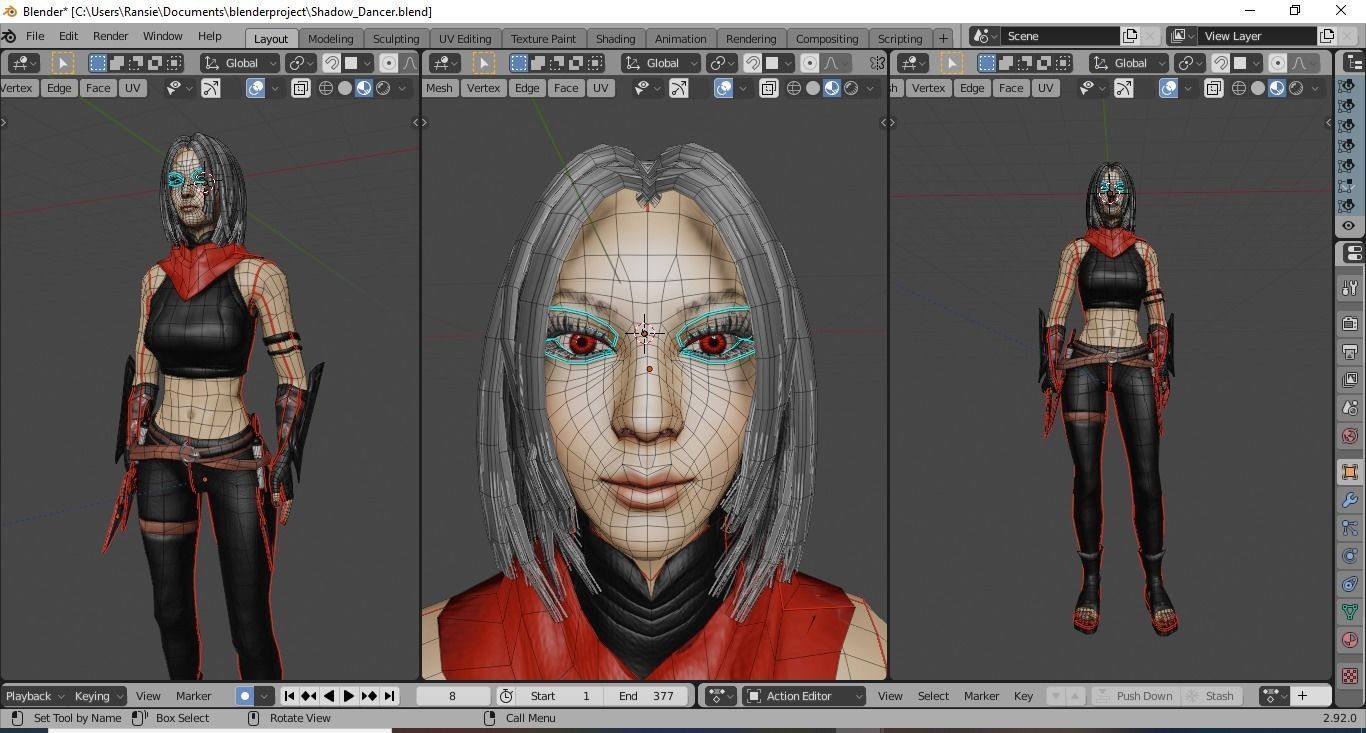Open overlay options dropdown in right viewport
This screenshot has height=733, width=1366.
1188,88
